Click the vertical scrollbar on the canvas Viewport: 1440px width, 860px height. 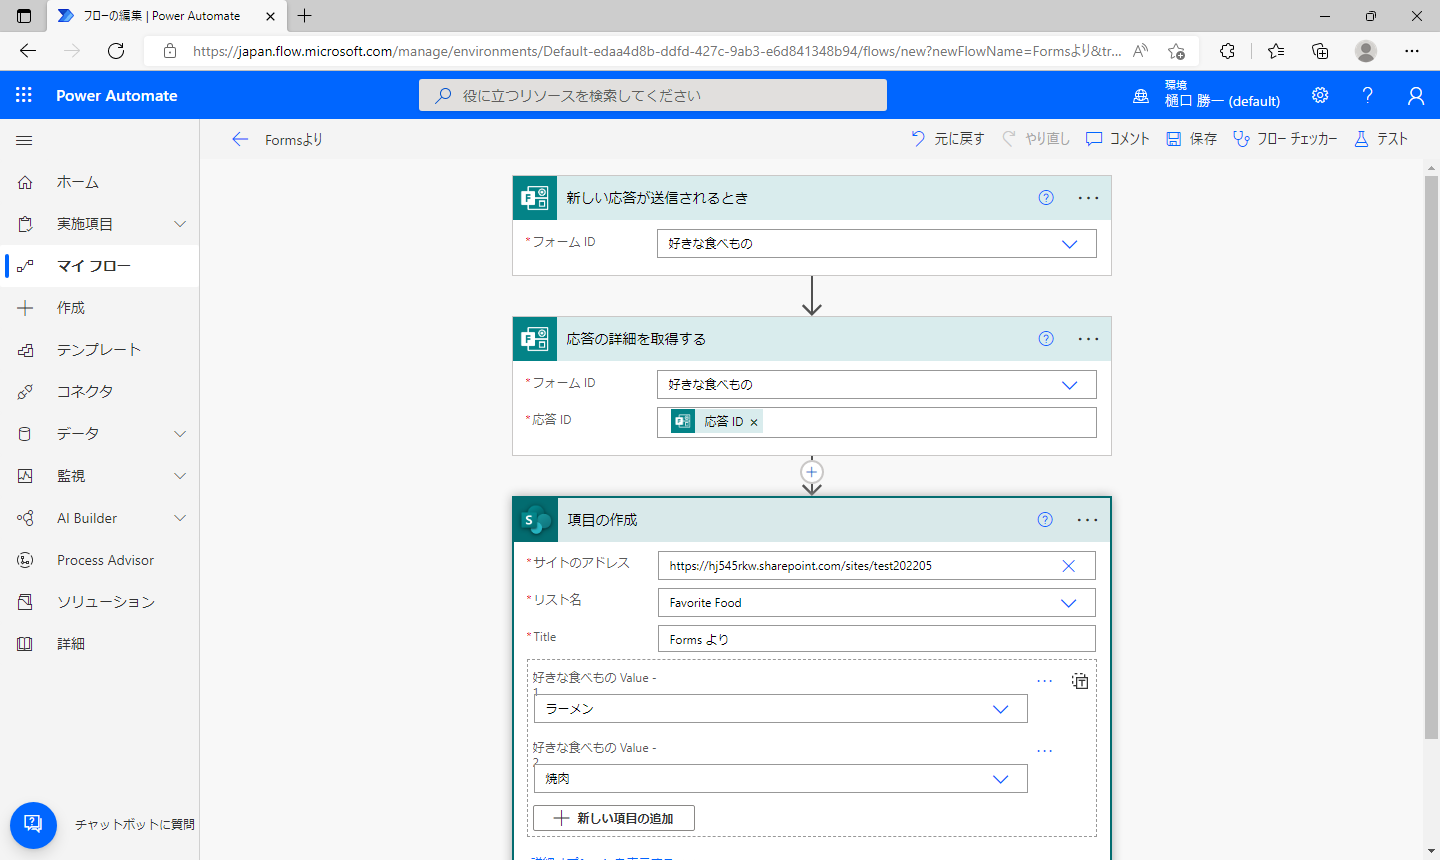(x=1431, y=457)
